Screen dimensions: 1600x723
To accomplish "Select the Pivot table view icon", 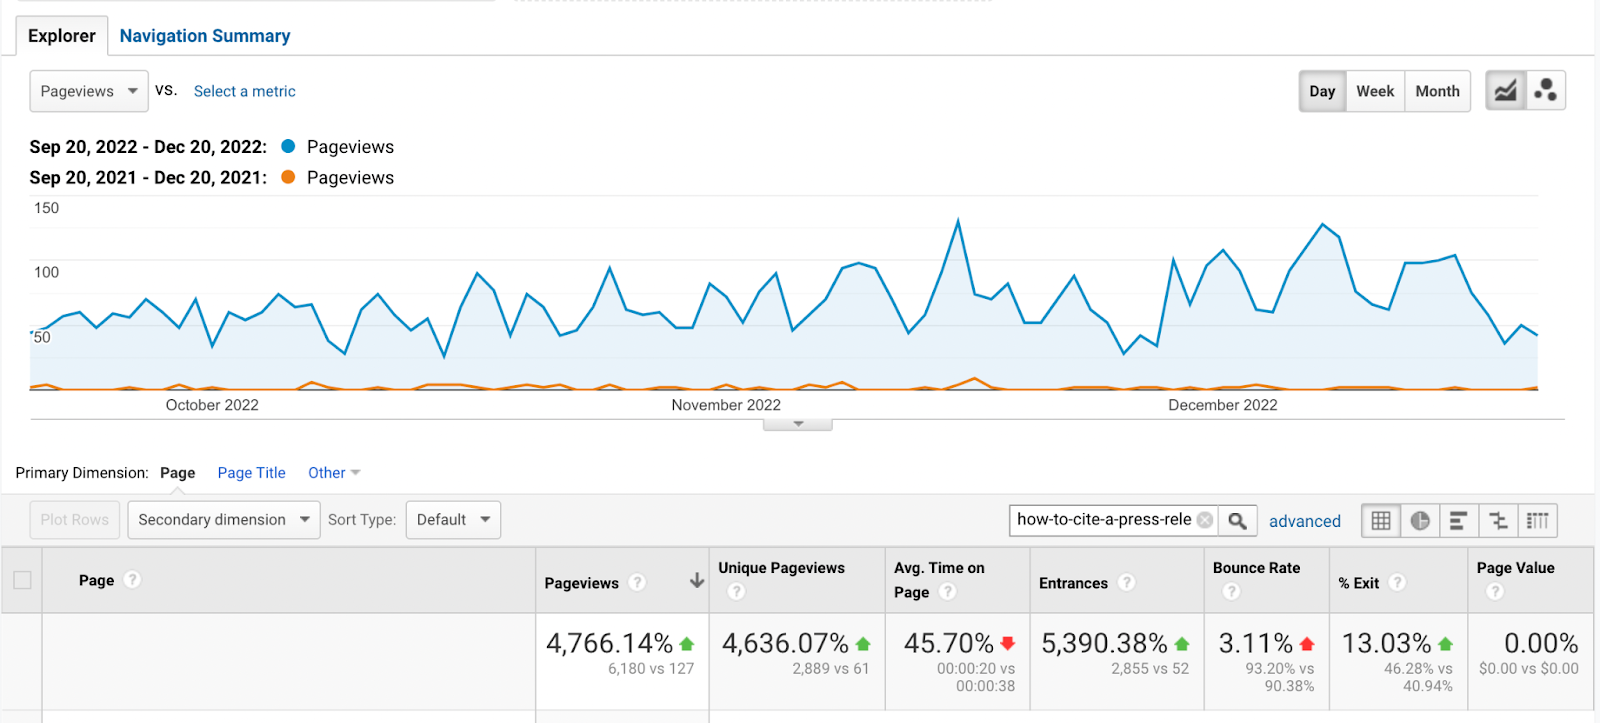I will pyautogui.click(x=1537, y=521).
